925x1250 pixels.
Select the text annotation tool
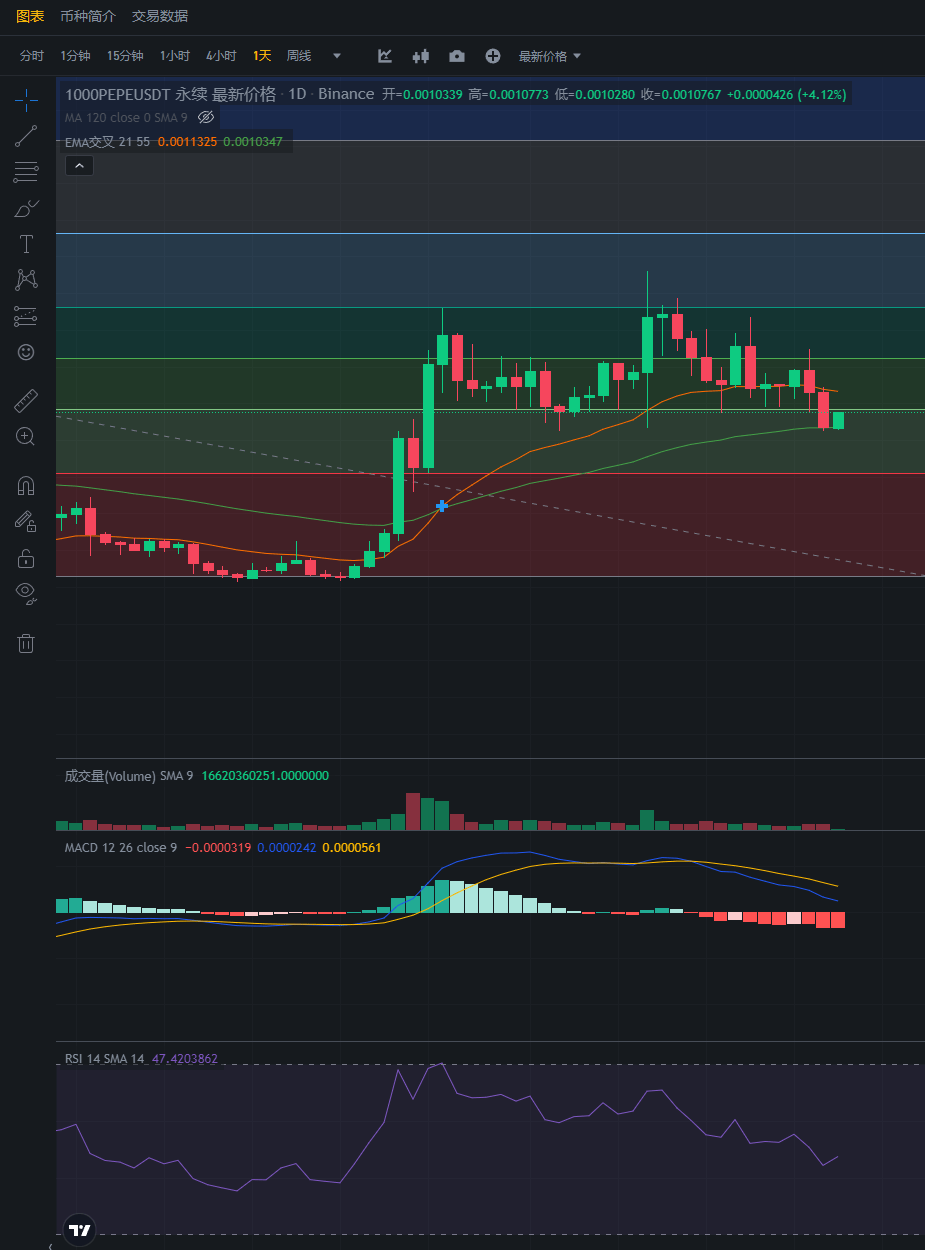tap(26, 244)
